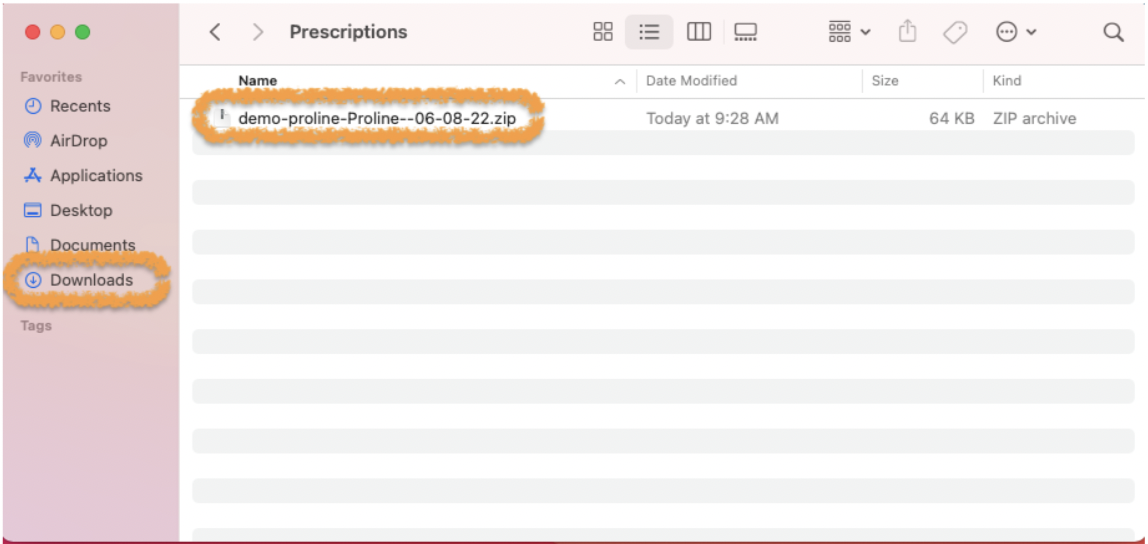Click the Edit Tags icon
This screenshot has height=544, width=1148.
tap(955, 32)
